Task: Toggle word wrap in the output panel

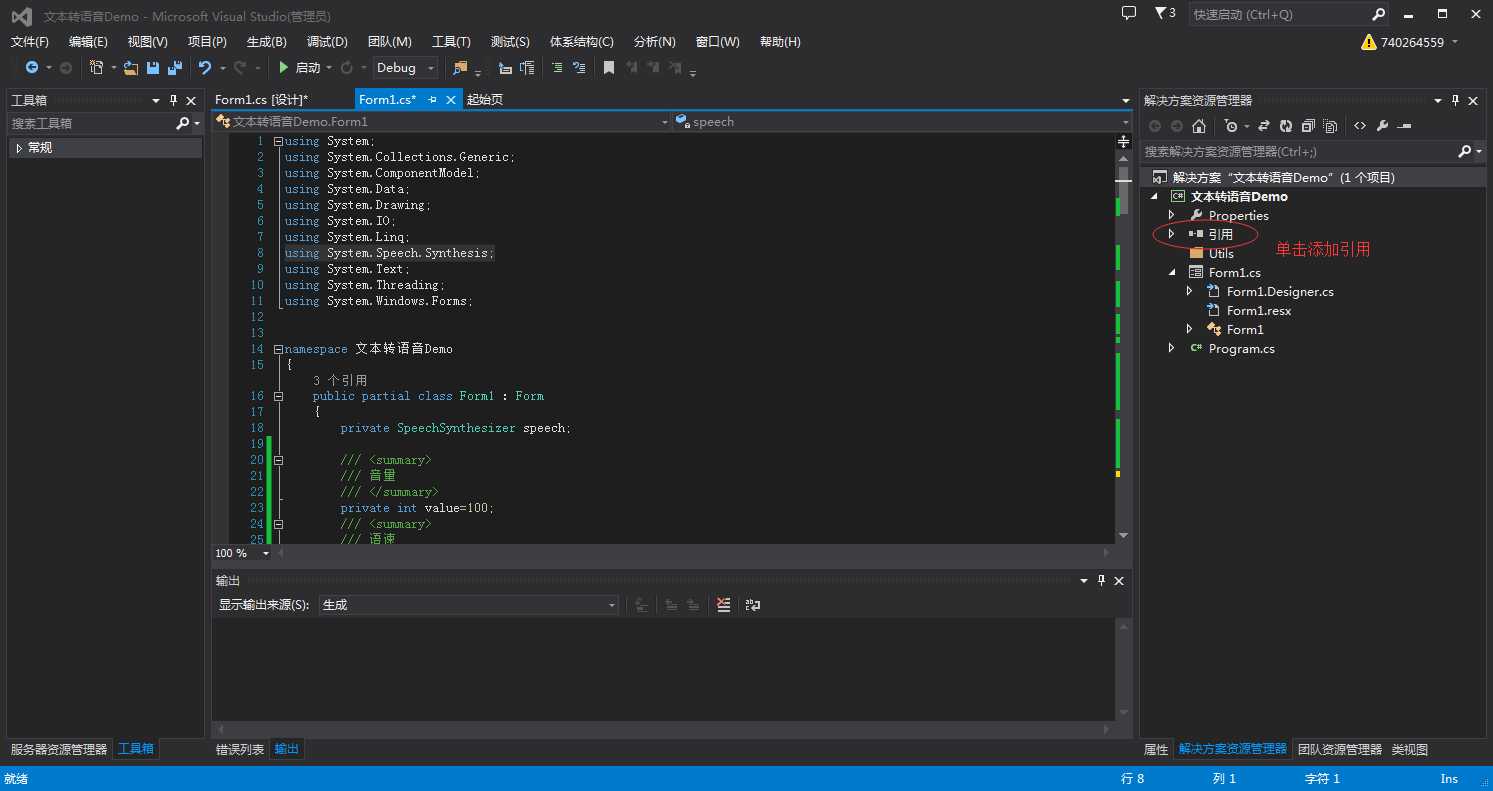Action: (753, 605)
